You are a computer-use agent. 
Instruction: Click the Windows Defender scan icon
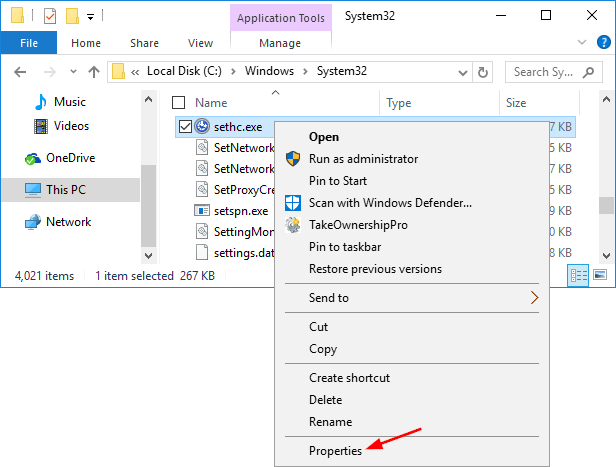294,203
